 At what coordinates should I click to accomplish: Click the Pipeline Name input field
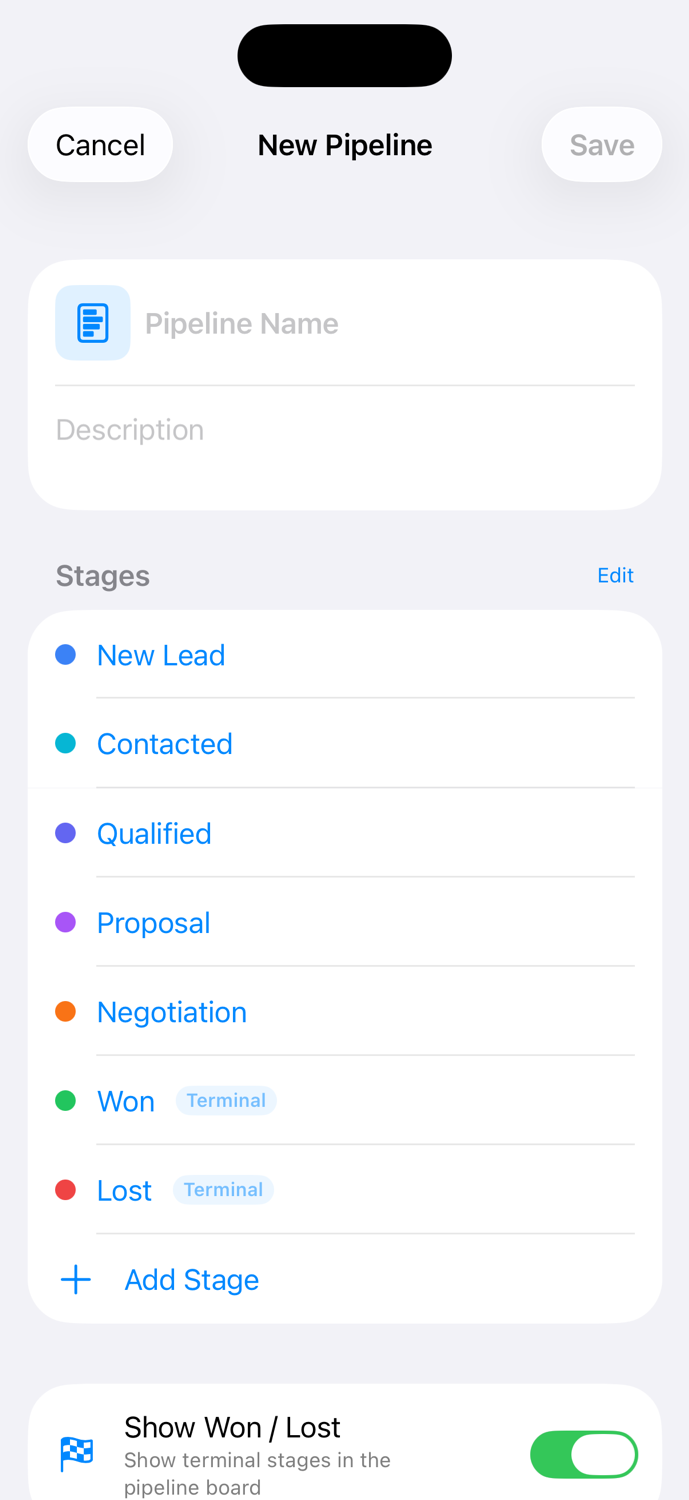coord(300,322)
